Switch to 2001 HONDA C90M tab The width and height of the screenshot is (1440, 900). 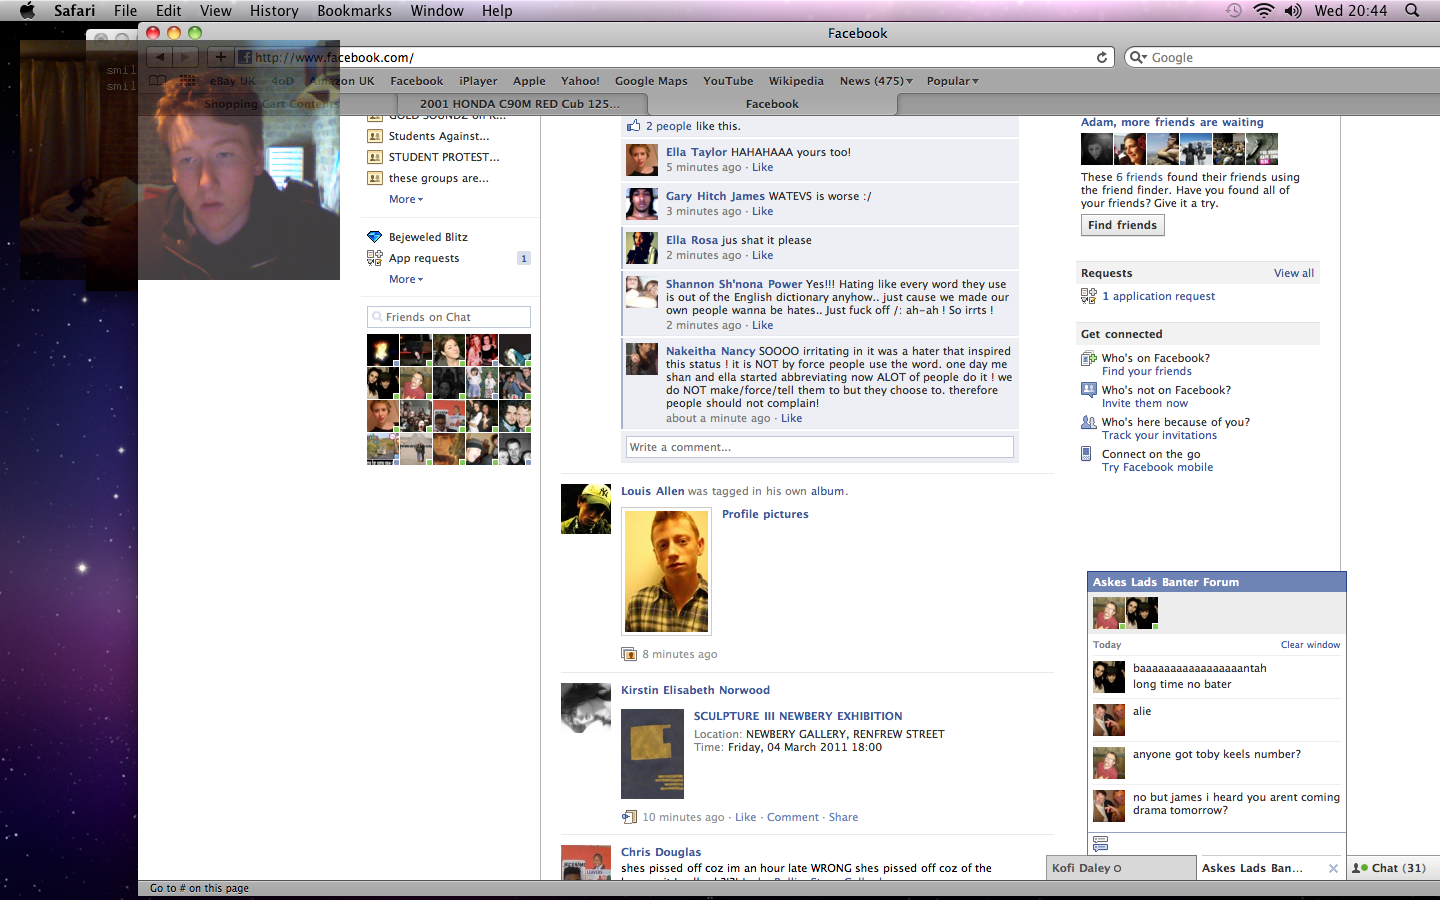click(x=519, y=104)
